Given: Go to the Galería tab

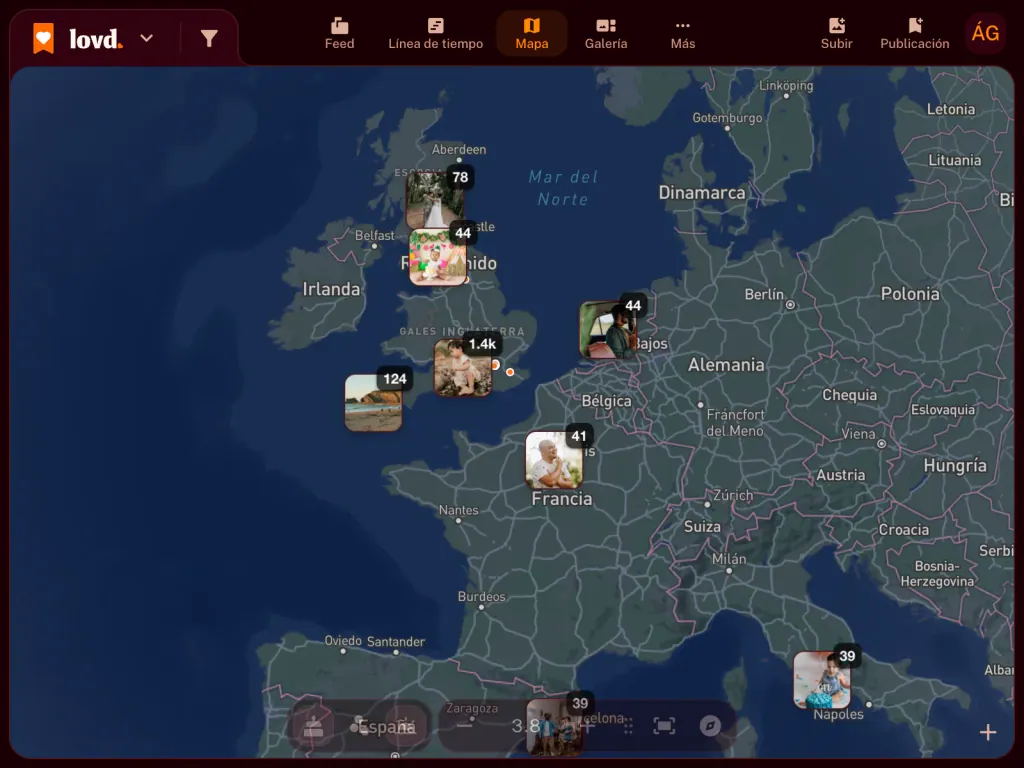Looking at the screenshot, I should pos(605,34).
